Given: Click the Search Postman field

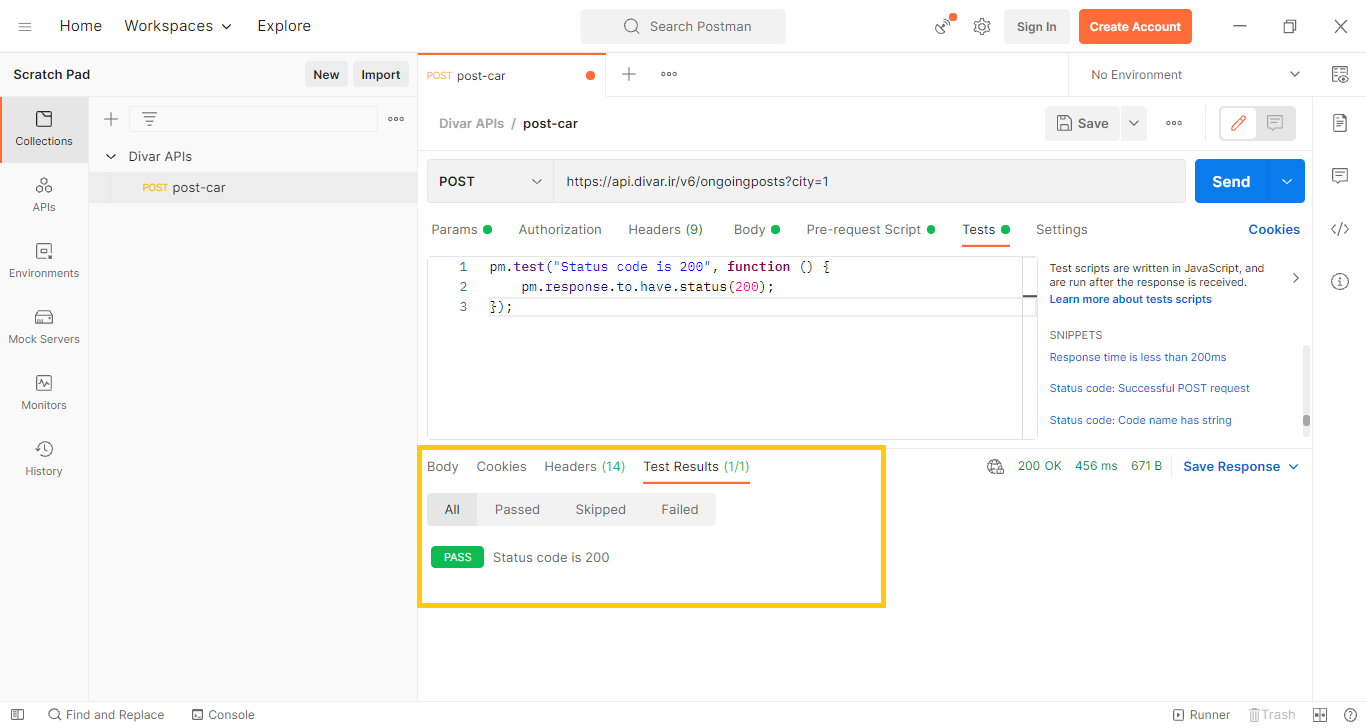Looking at the screenshot, I should click(x=683, y=26).
